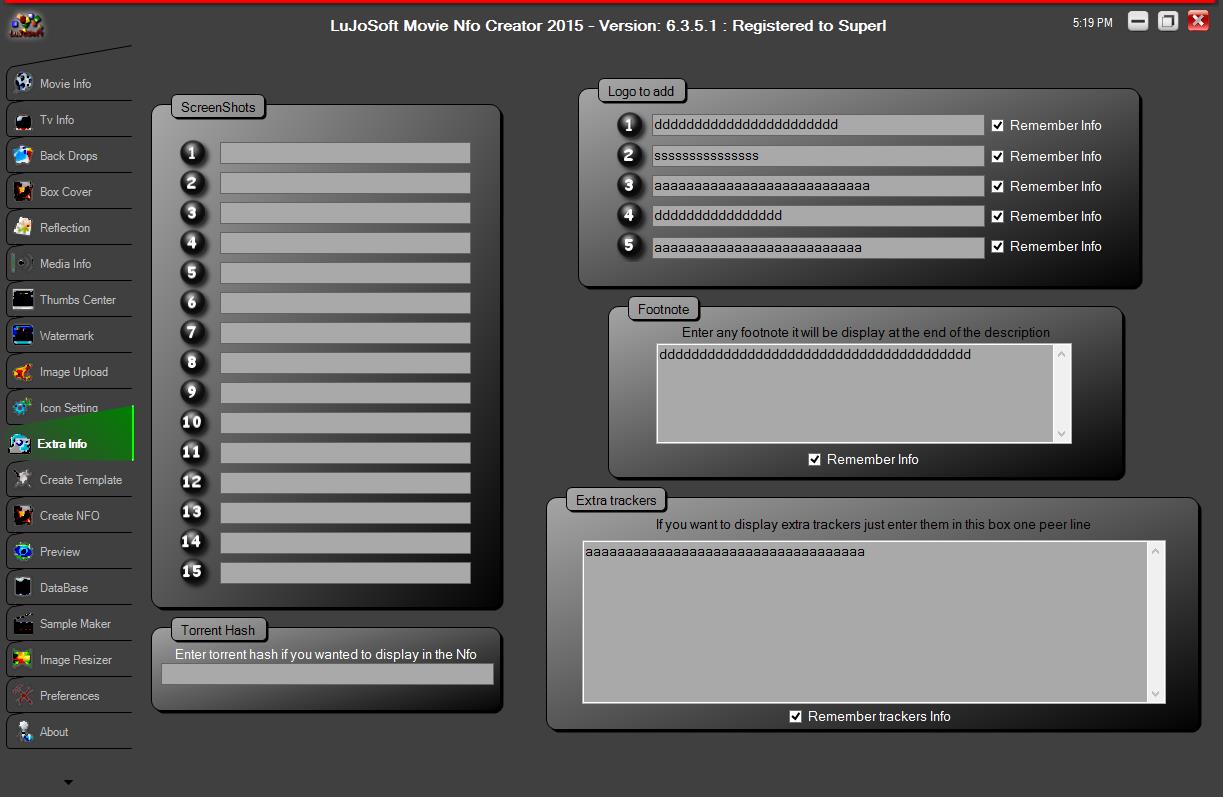Click the Extra Info icon
This screenshot has width=1223, height=797.
[21, 443]
